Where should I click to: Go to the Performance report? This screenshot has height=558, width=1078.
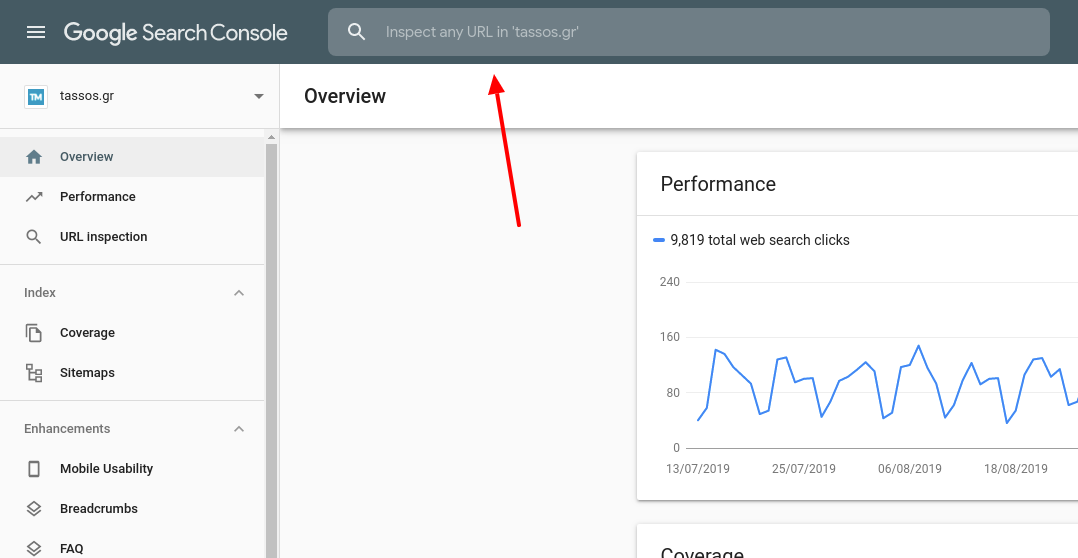coord(98,197)
